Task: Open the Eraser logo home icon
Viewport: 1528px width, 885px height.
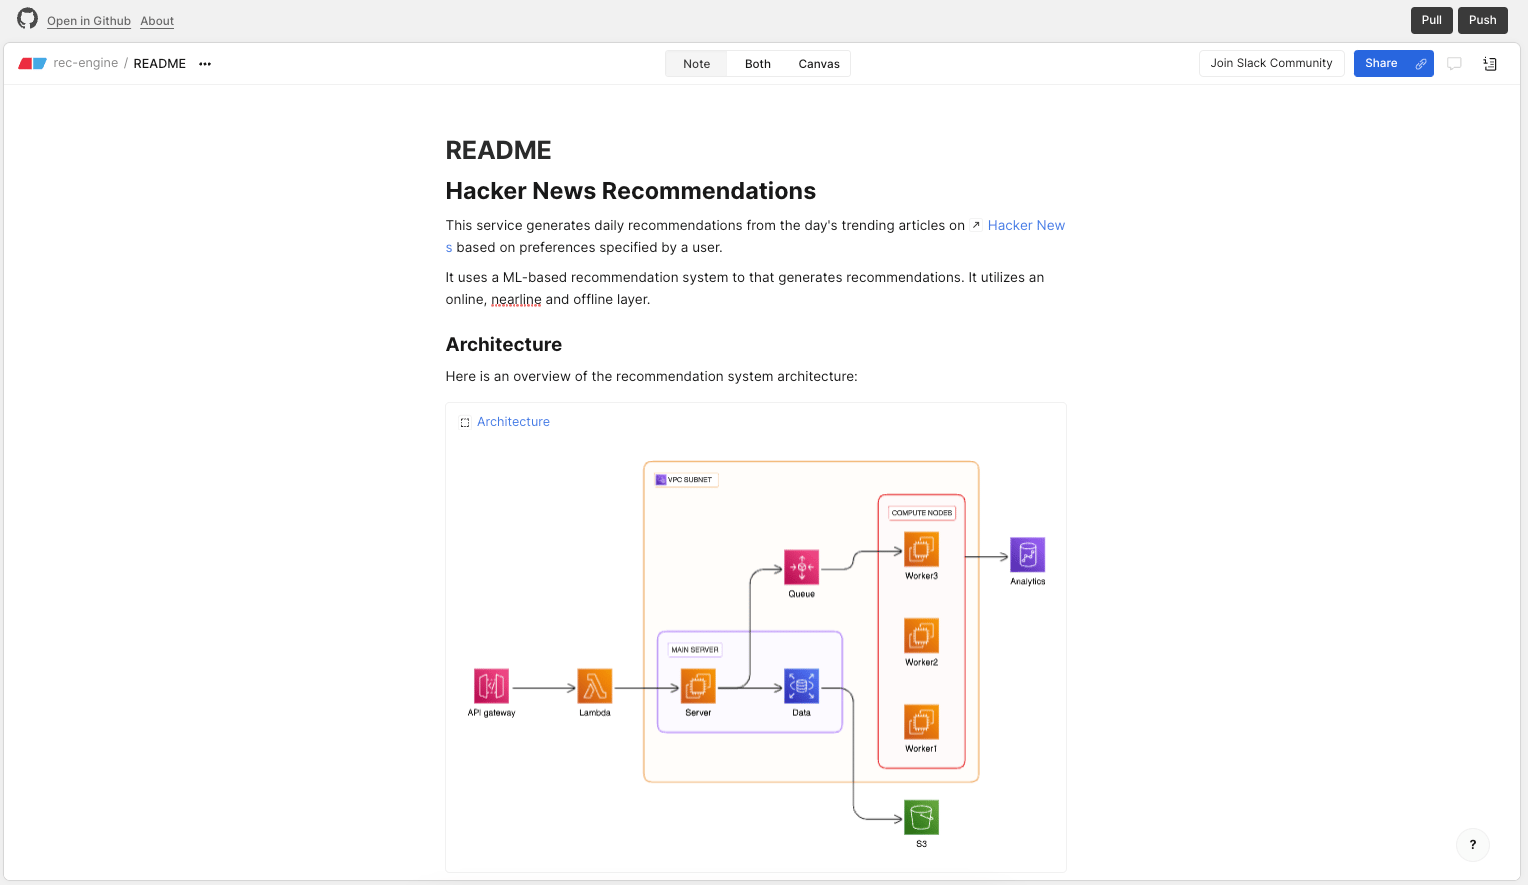Action: 32,63
